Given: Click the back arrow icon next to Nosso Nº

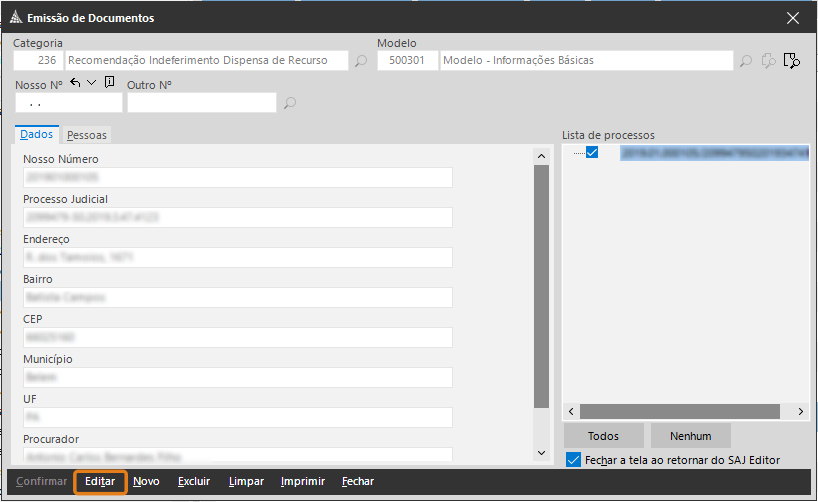Looking at the screenshot, I should (75, 83).
